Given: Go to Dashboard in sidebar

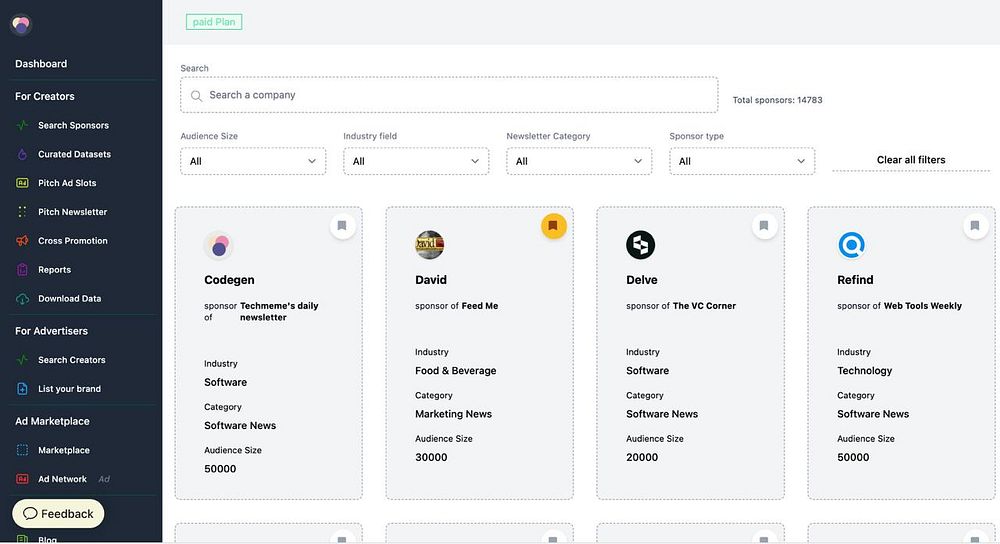Looking at the screenshot, I should pyautogui.click(x=41, y=64).
